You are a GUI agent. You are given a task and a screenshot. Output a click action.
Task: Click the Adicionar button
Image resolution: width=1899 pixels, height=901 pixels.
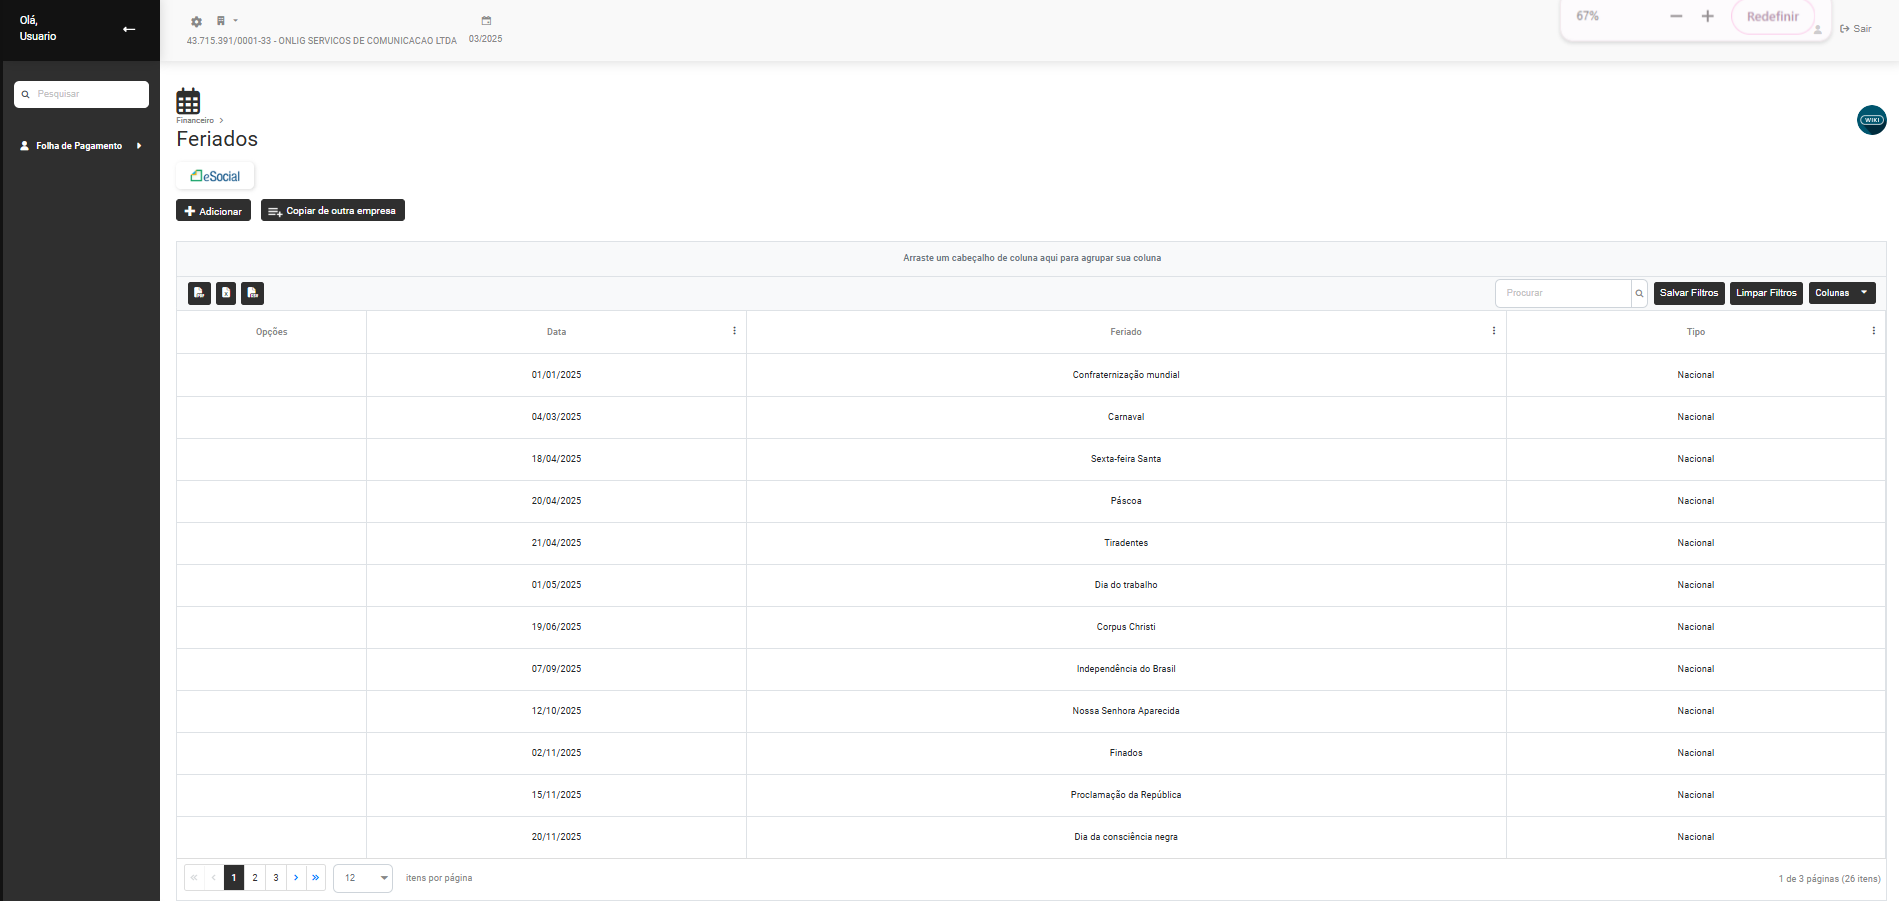(x=213, y=211)
